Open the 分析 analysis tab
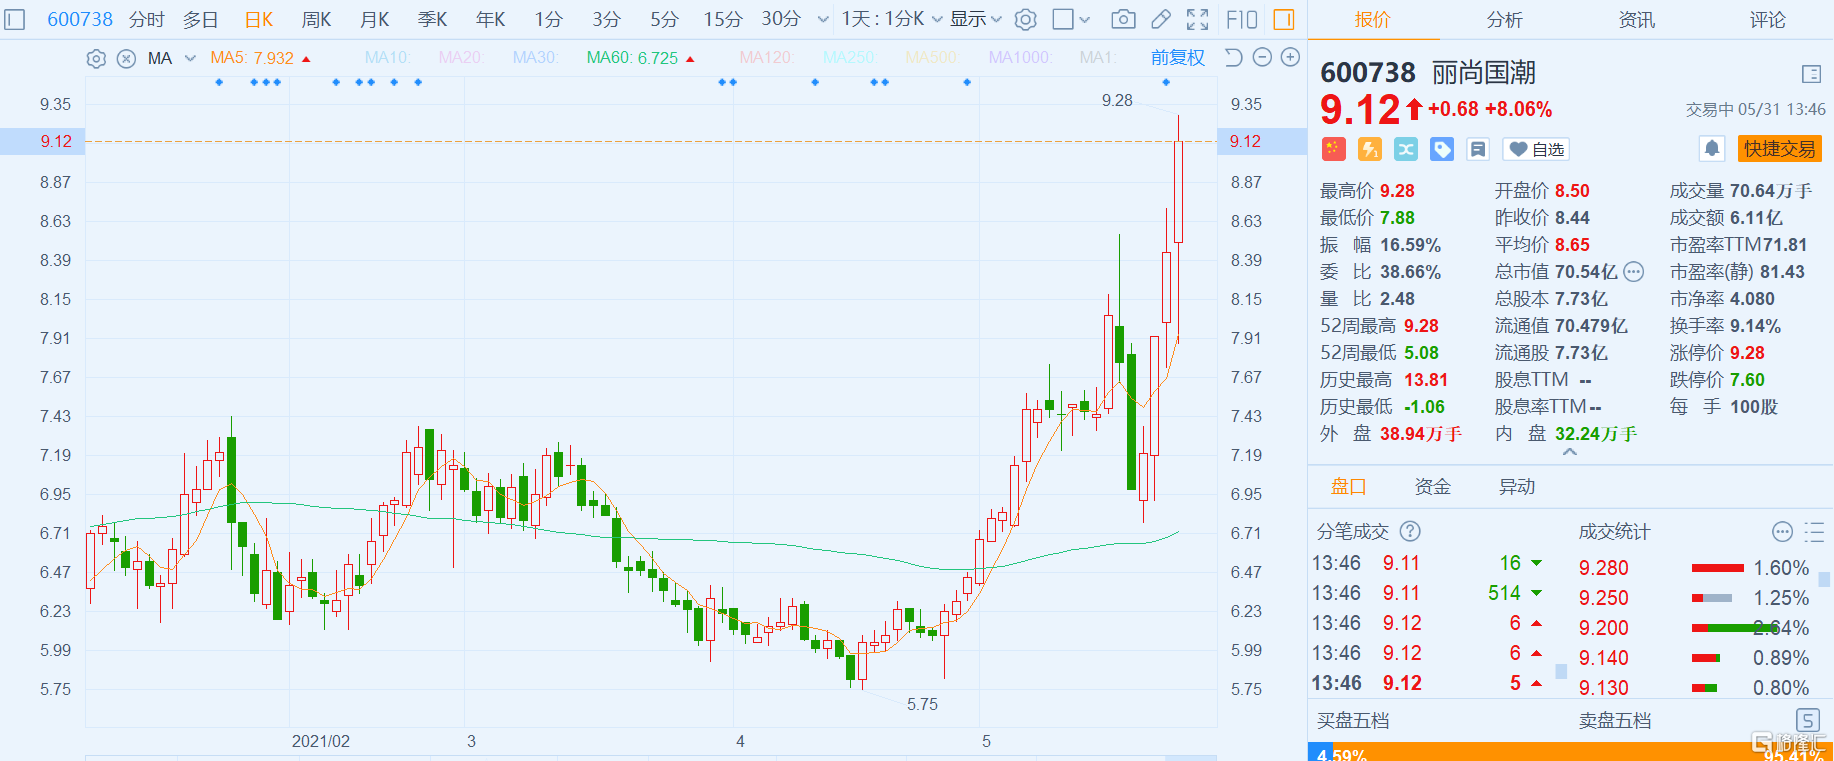The height and width of the screenshot is (761, 1834). (1505, 20)
